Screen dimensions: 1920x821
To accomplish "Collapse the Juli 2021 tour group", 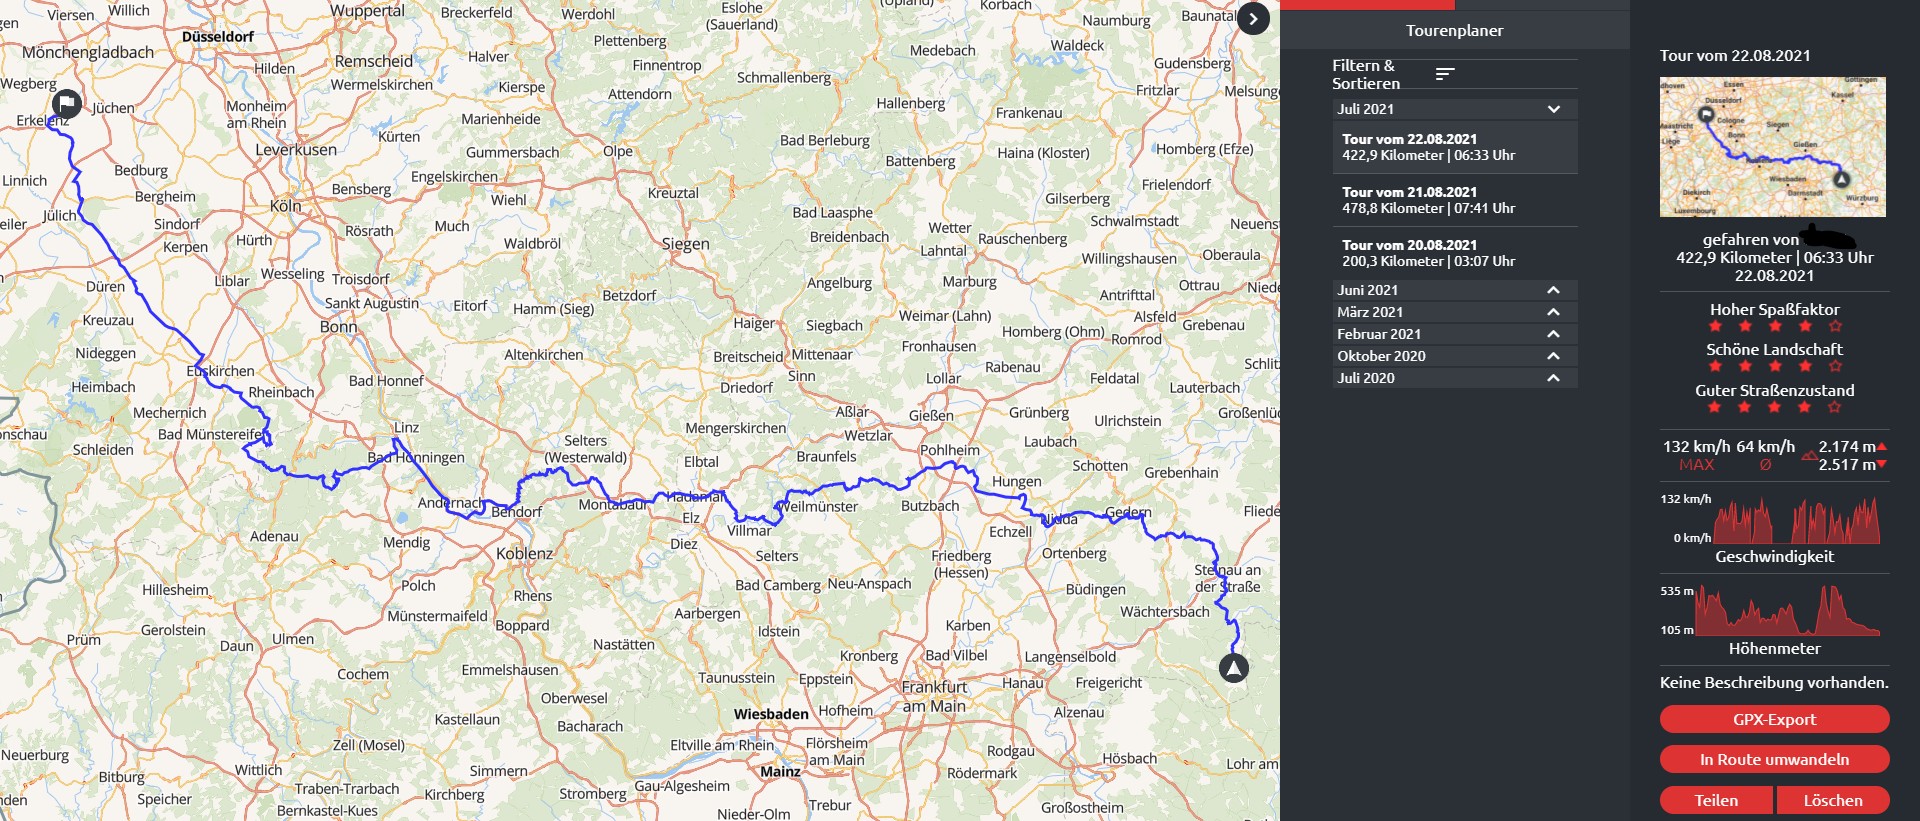I will tap(1455, 109).
